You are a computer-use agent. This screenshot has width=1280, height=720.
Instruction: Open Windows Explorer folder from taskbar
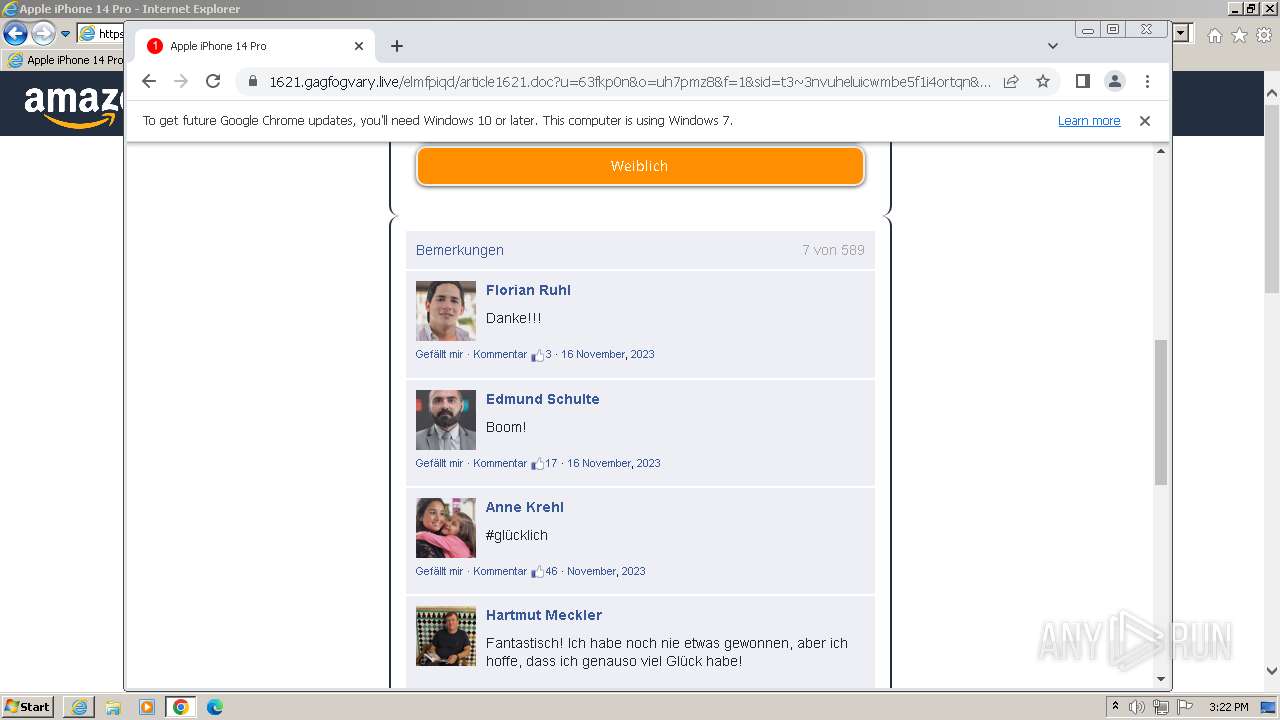113,707
